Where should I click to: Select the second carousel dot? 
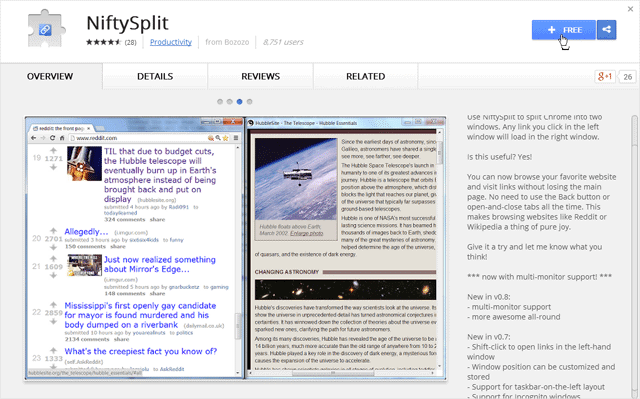point(230,102)
